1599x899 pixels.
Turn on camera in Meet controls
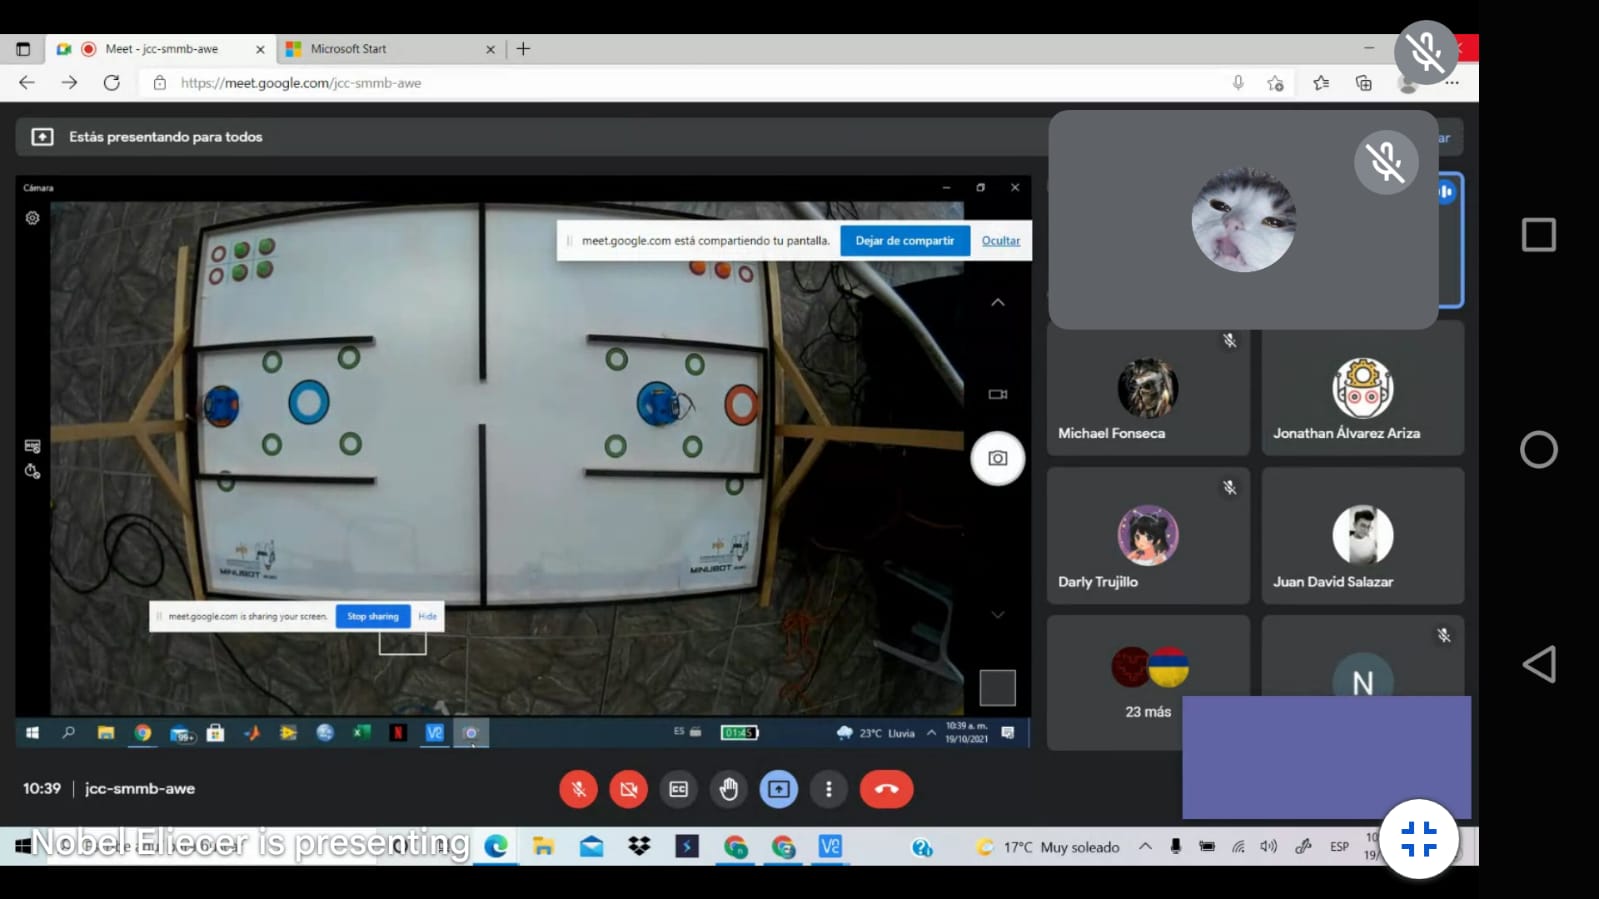point(628,789)
